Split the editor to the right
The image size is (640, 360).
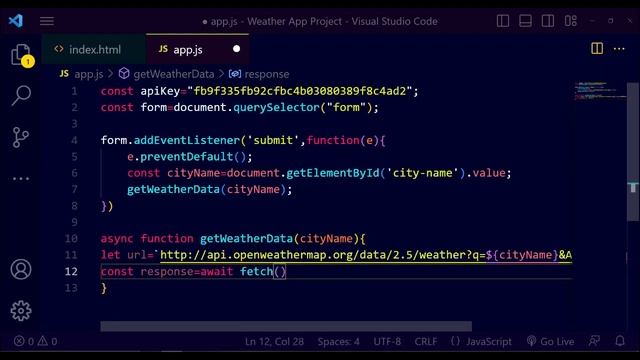(x=597, y=49)
